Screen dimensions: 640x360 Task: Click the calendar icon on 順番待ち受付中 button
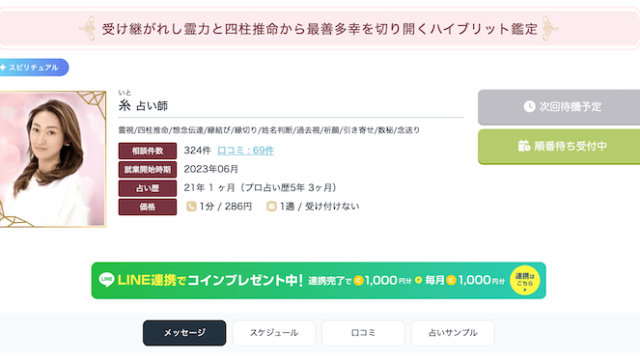[x=524, y=146]
